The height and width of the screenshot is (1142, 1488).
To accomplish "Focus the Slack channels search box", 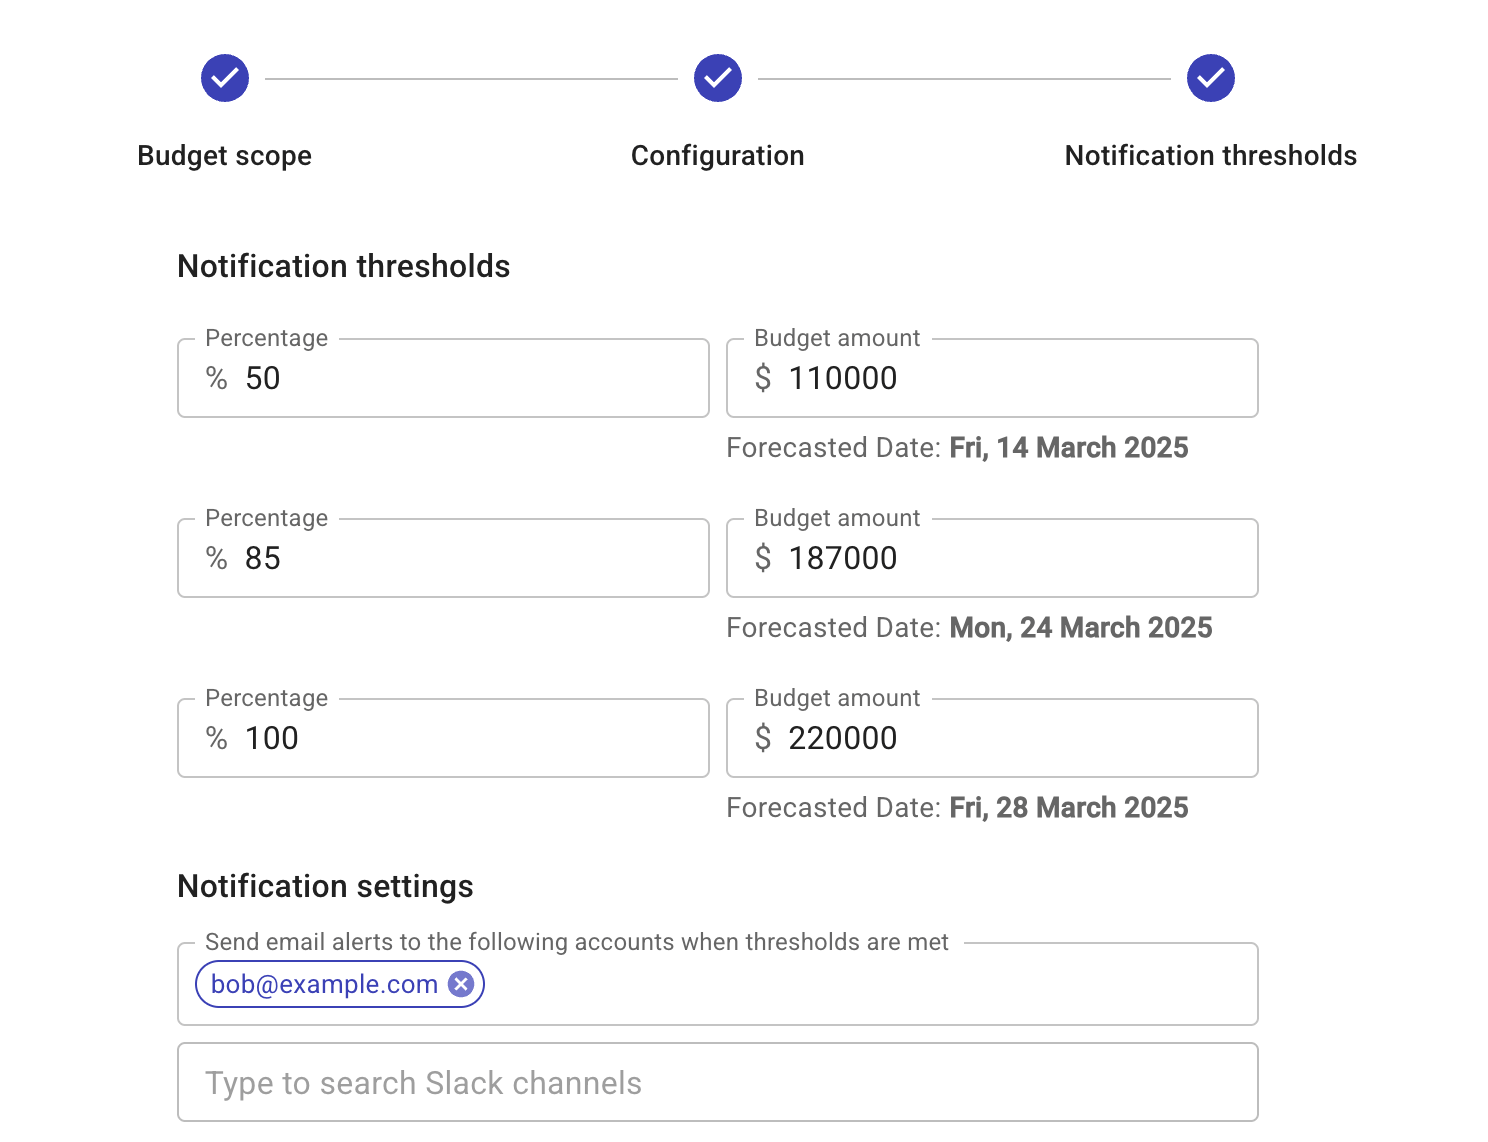I will click(717, 1082).
